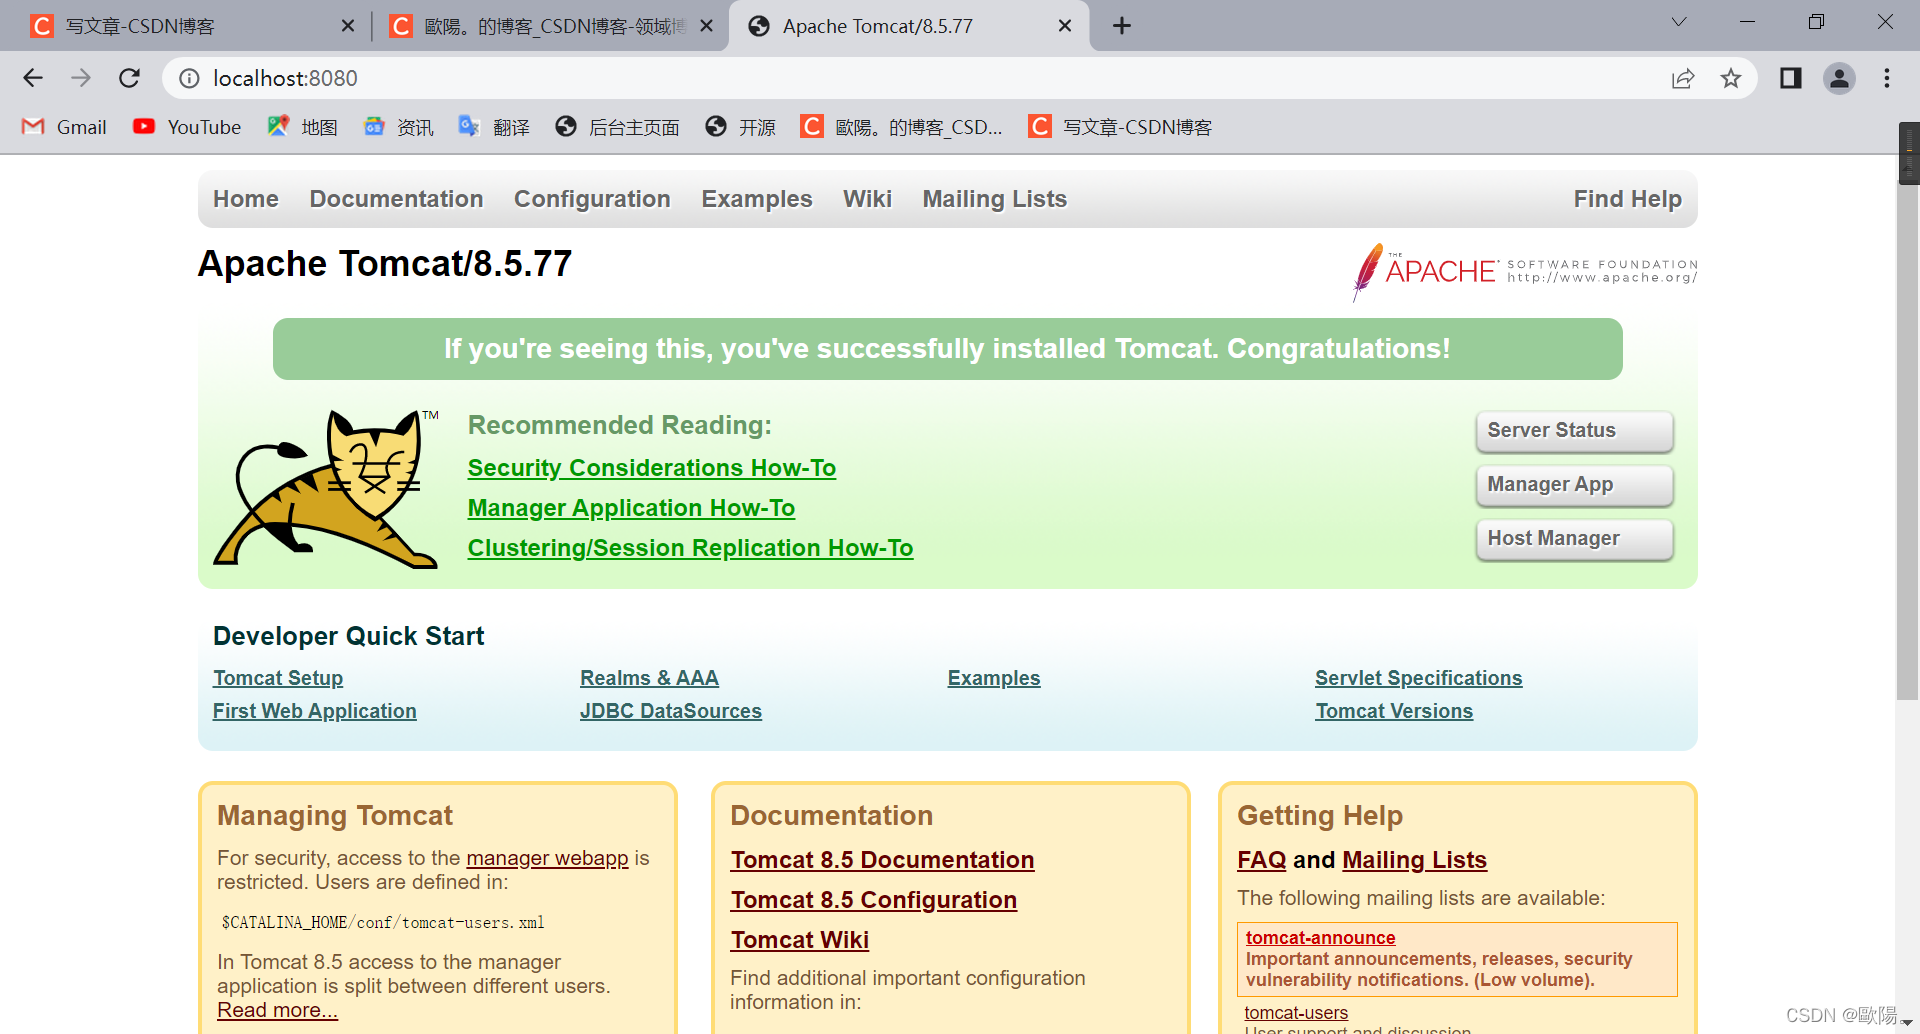Open the Tomcat Versions link
Image resolution: width=1920 pixels, height=1034 pixels.
[x=1394, y=711]
